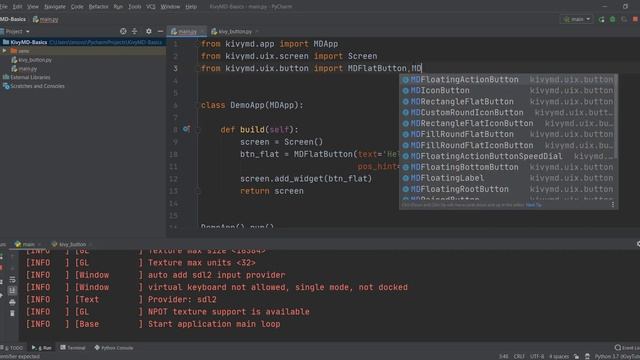The image size is (640, 360).
Task: Choose MDFloatingActionButton completion suggestion
Action: tap(507, 80)
